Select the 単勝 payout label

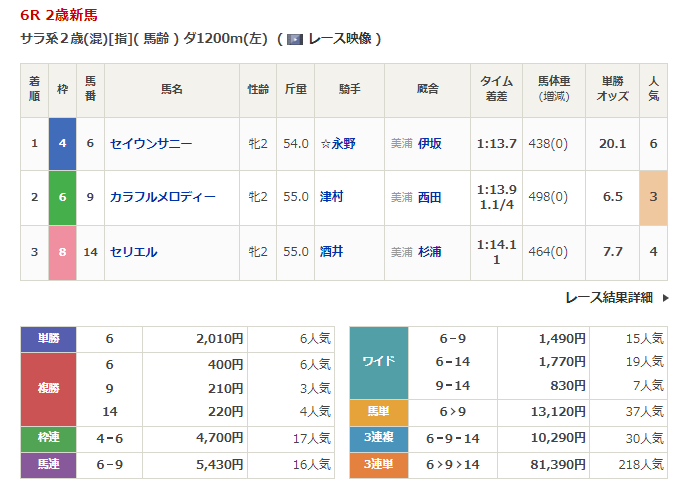tap(48, 338)
